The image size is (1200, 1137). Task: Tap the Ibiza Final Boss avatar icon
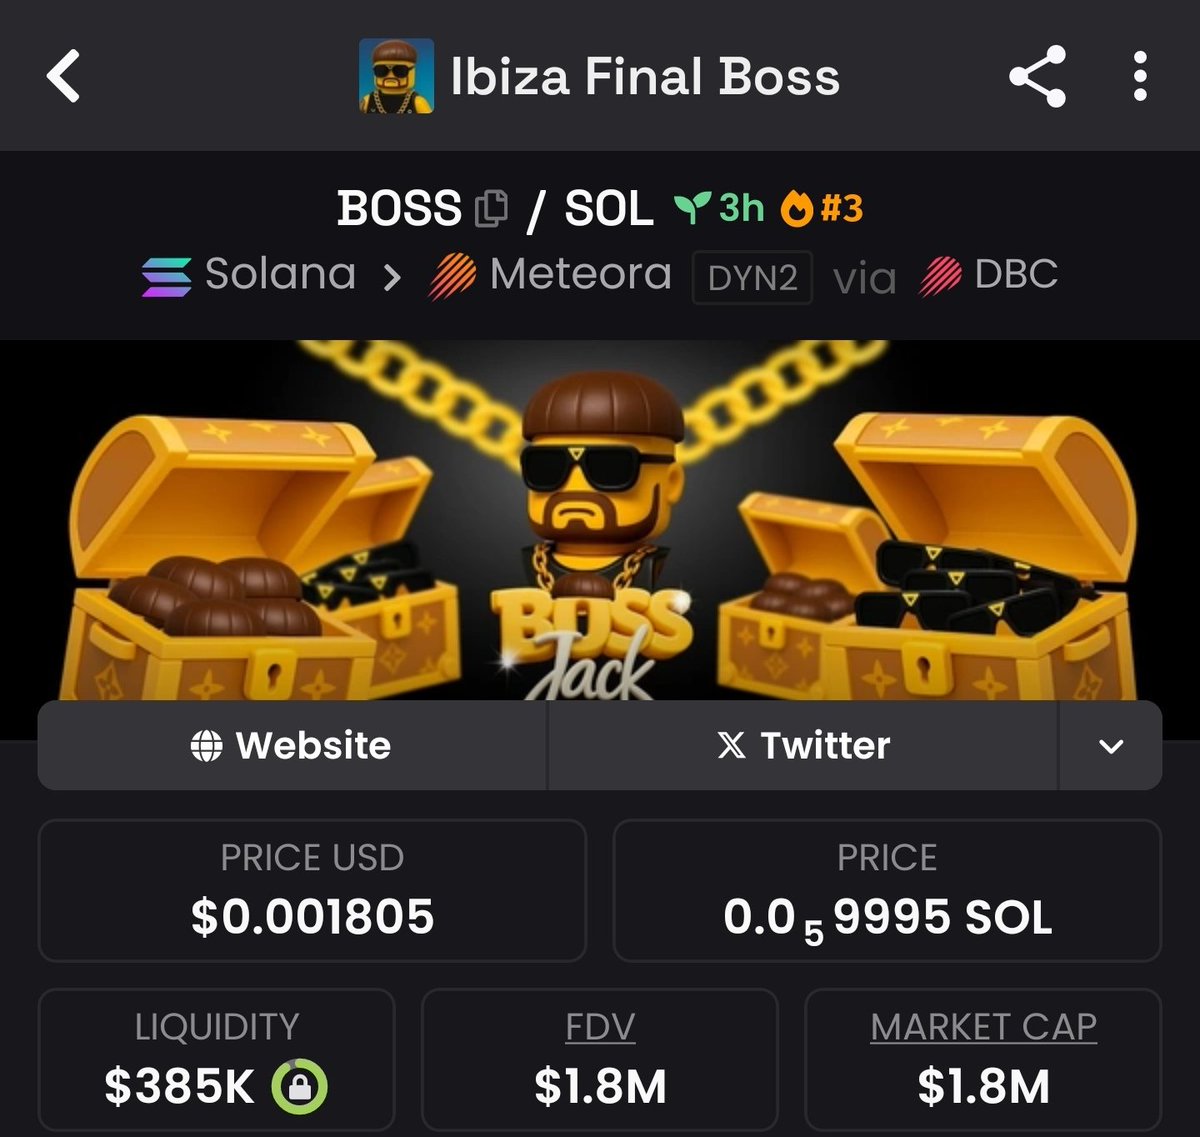click(x=396, y=76)
